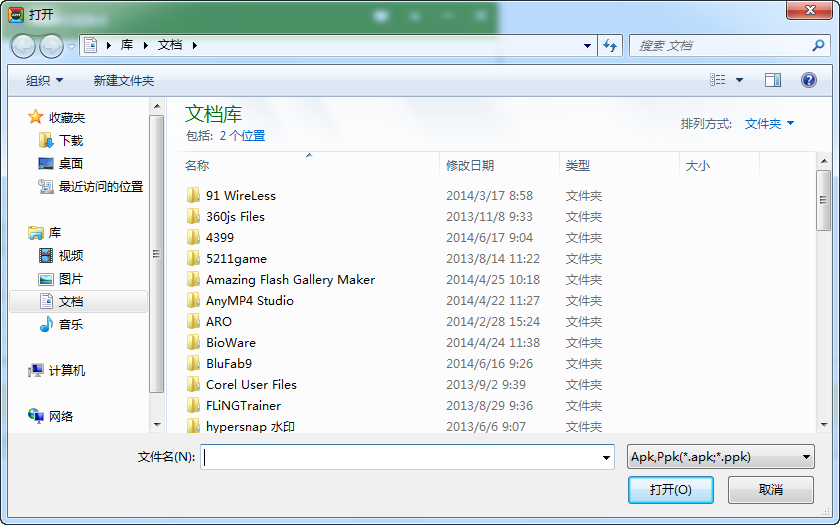The image size is (840, 525).
Task: Click the 打开(O) button
Action: [670, 490]
